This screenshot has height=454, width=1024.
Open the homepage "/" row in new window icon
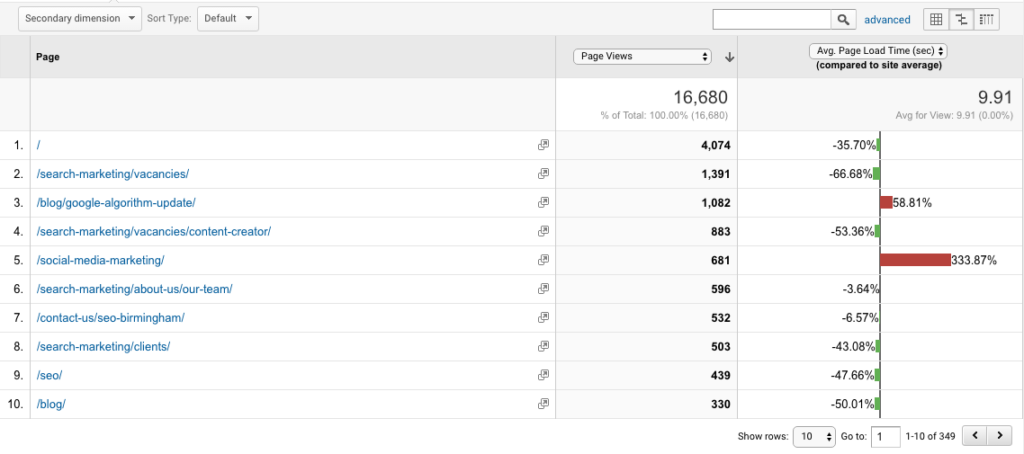pos(543,145)
